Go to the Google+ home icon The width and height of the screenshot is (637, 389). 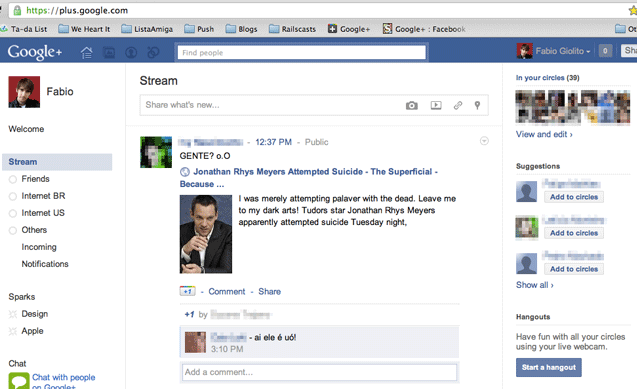click(87, 52)
